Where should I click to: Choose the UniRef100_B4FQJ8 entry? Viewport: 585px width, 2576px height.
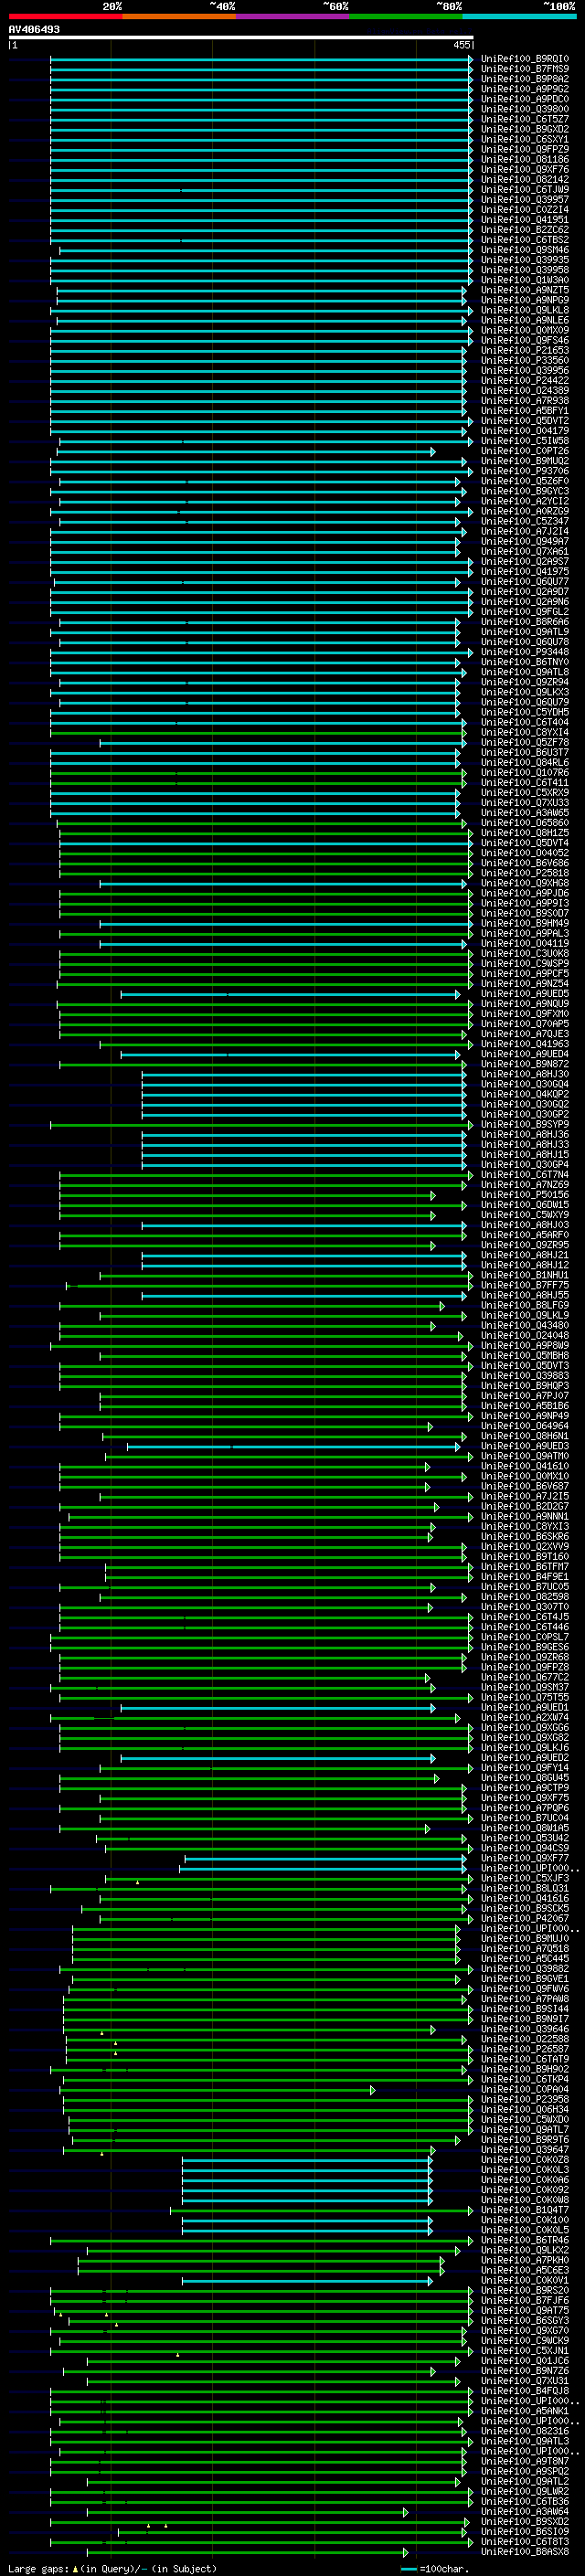pos(525,2391)
